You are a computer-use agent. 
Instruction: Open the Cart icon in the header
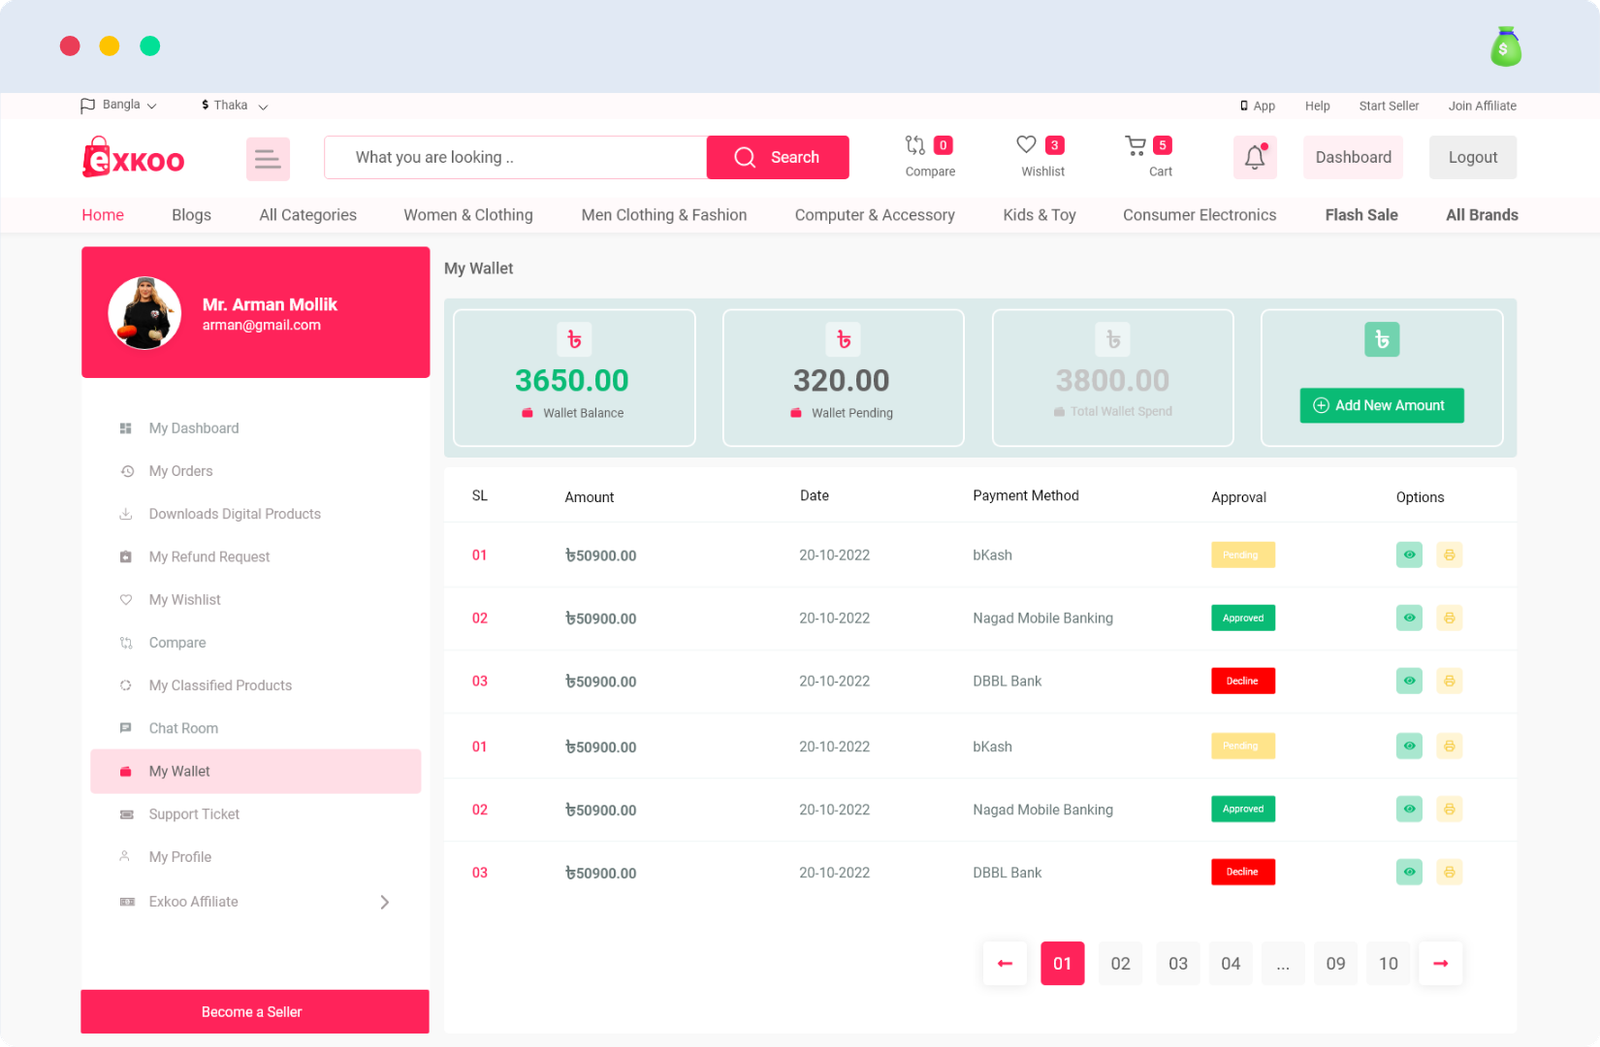coord(1135,146)
